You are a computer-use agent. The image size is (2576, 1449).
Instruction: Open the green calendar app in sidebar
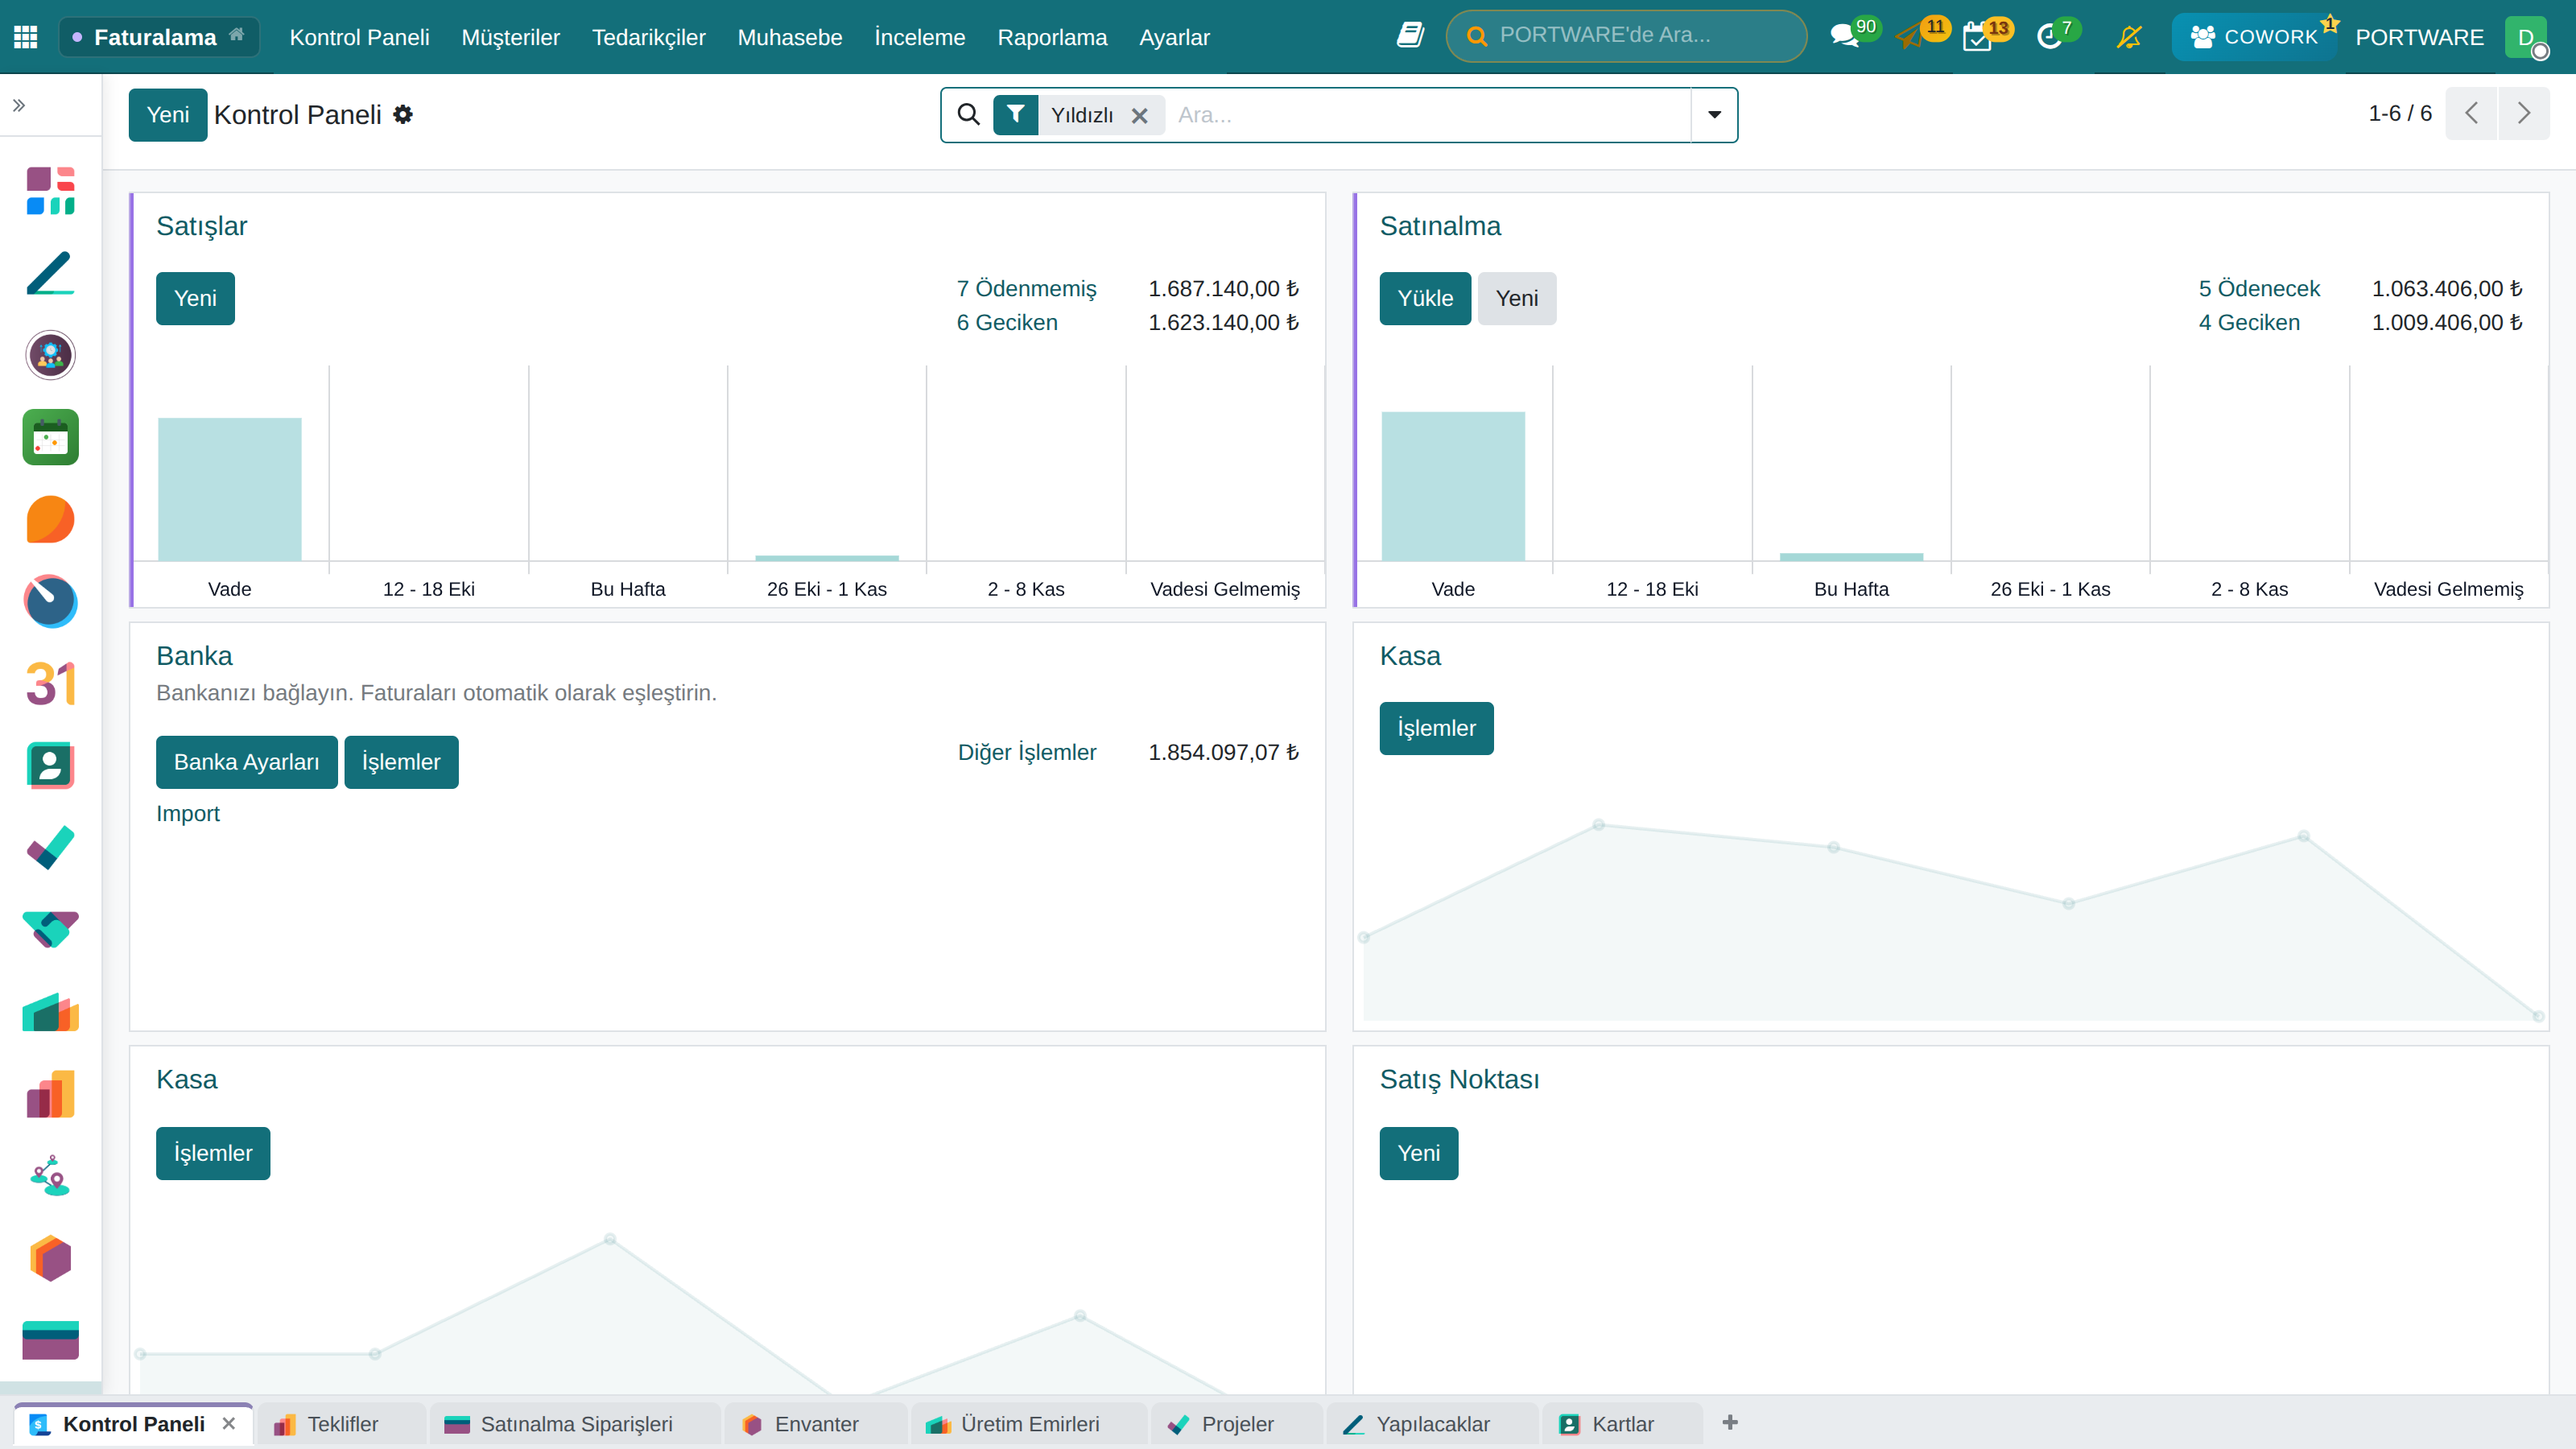[50, 437]
